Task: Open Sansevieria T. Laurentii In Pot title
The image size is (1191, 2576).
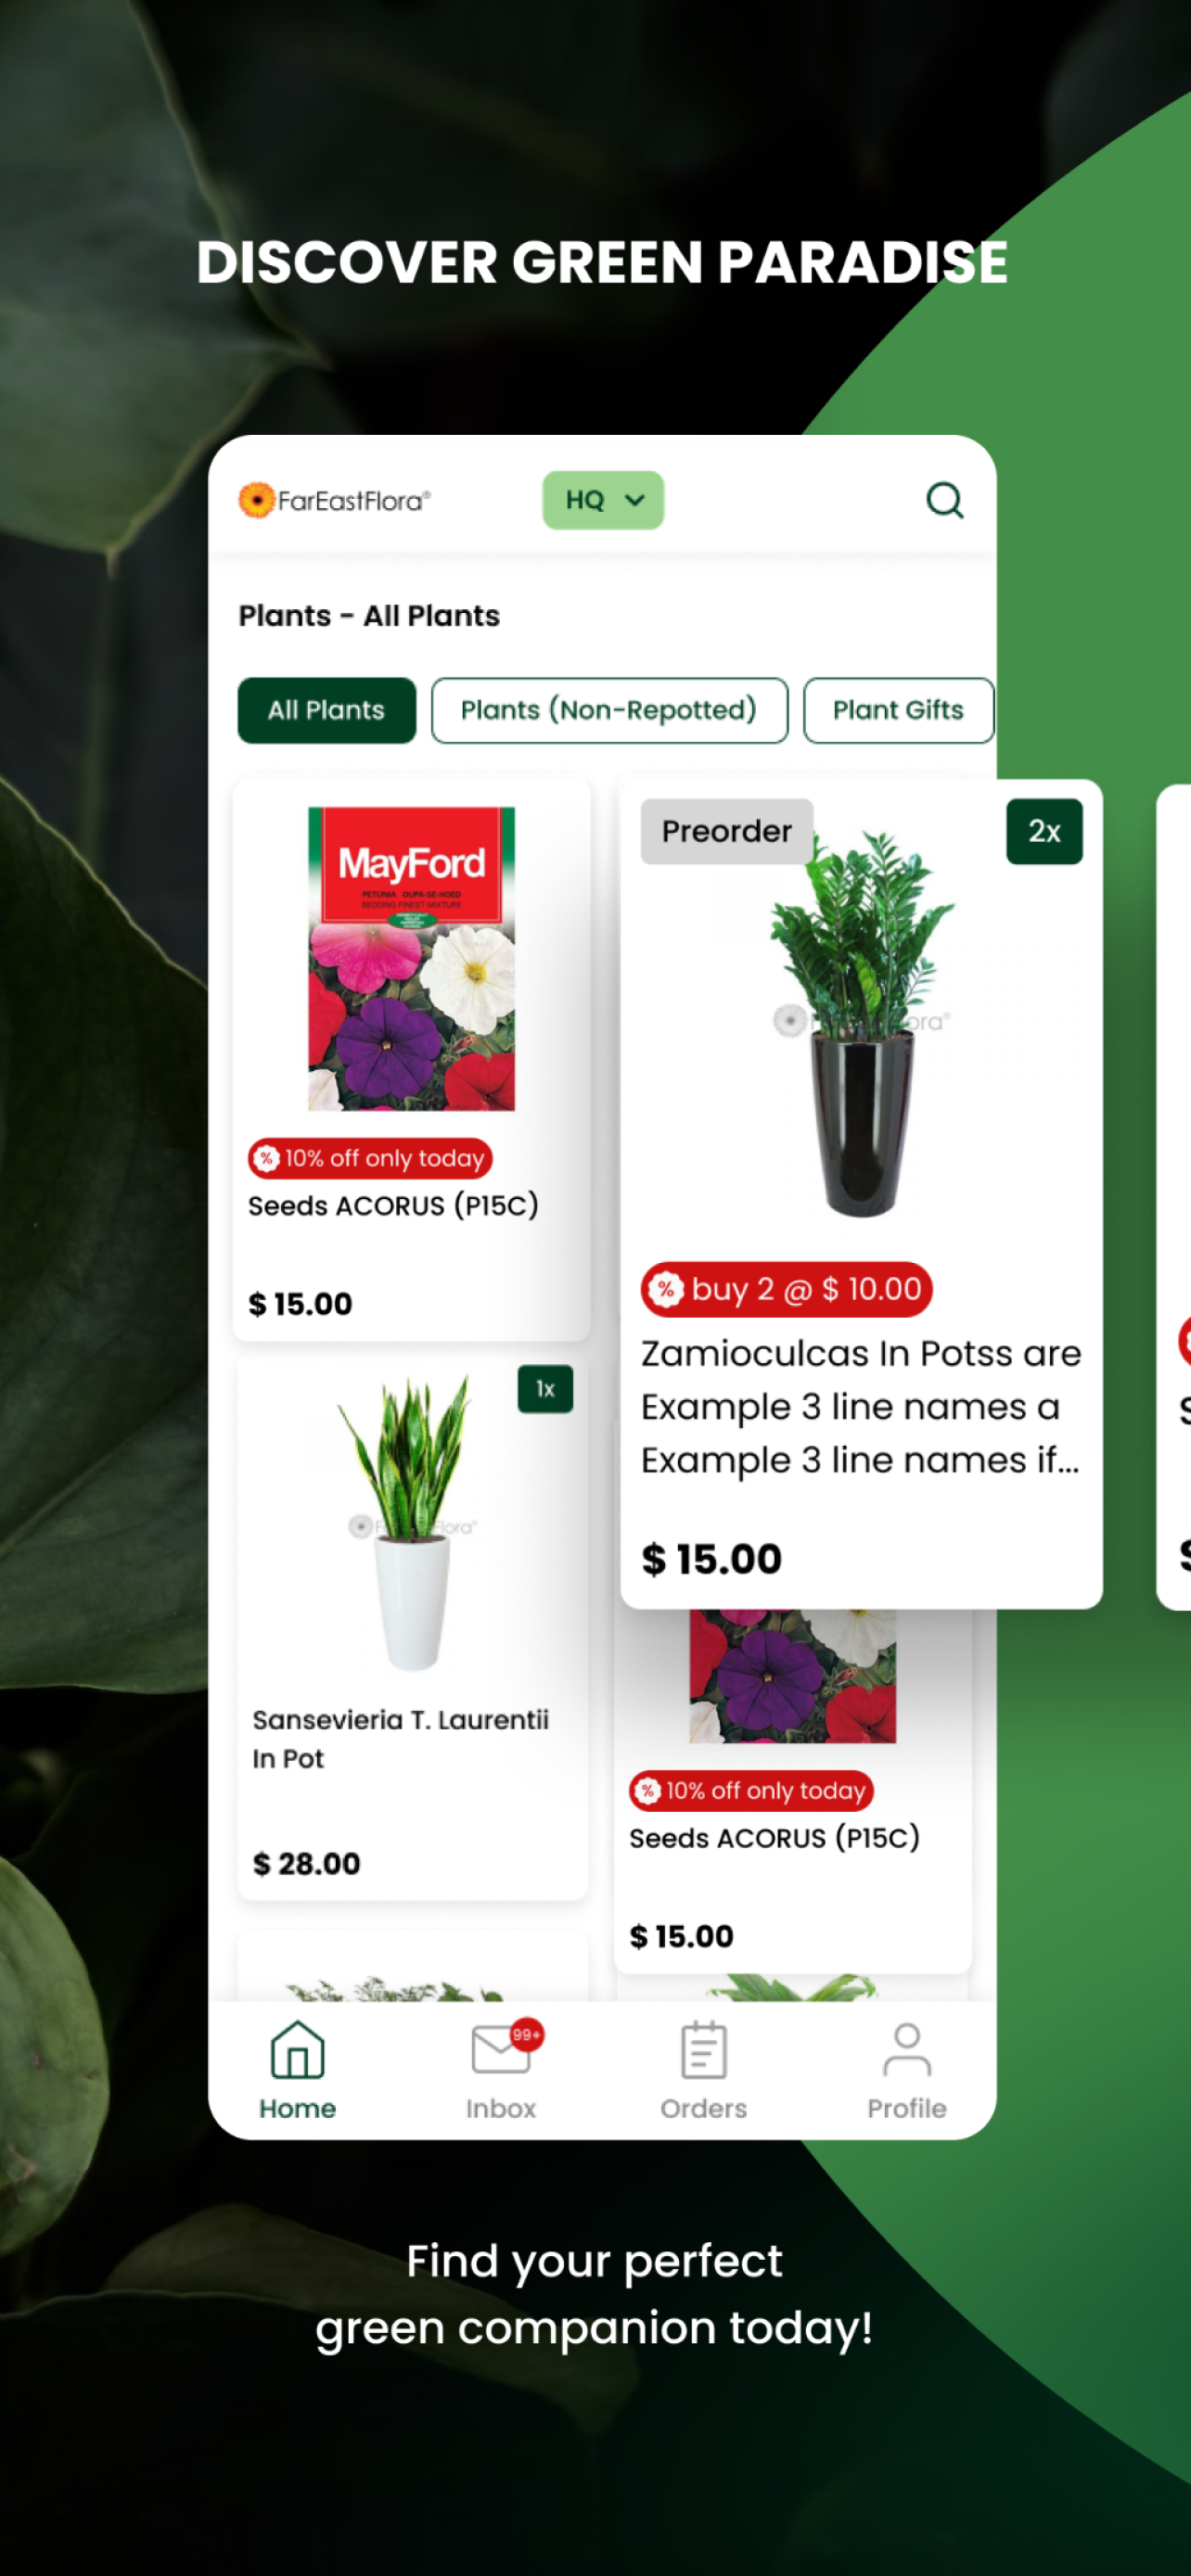Action: point(400,1739)
